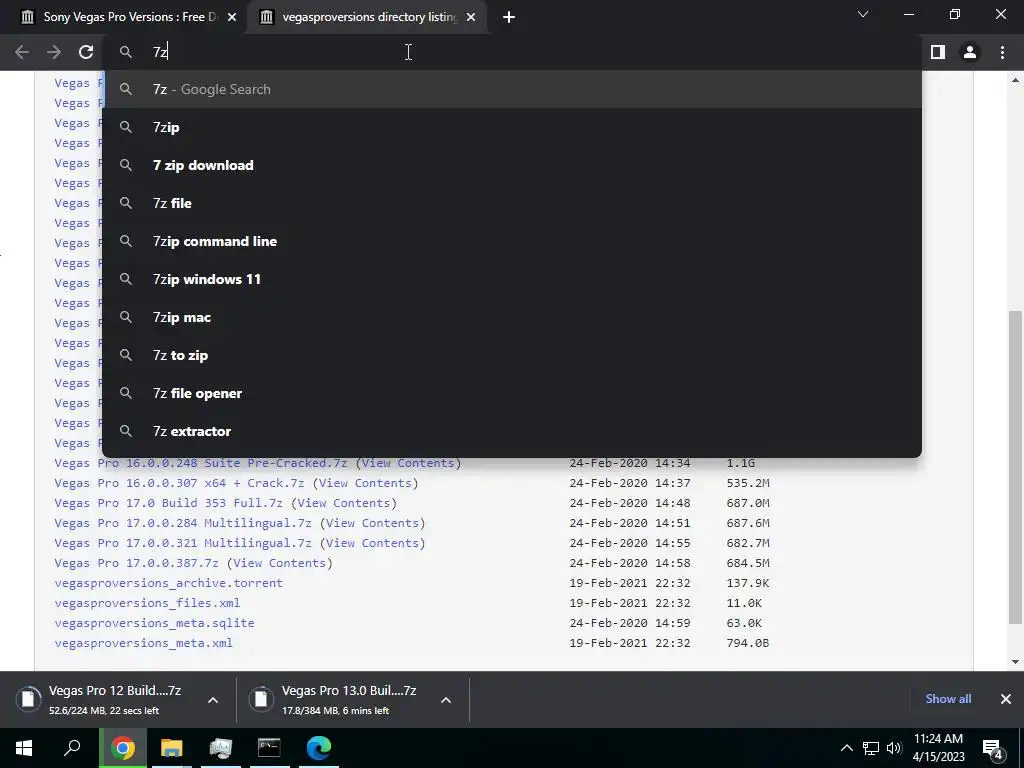View Contents of Vegas Pro 17.0.0.284
The width and height of the screenshot is (1024, 768).
click(372, 523)
